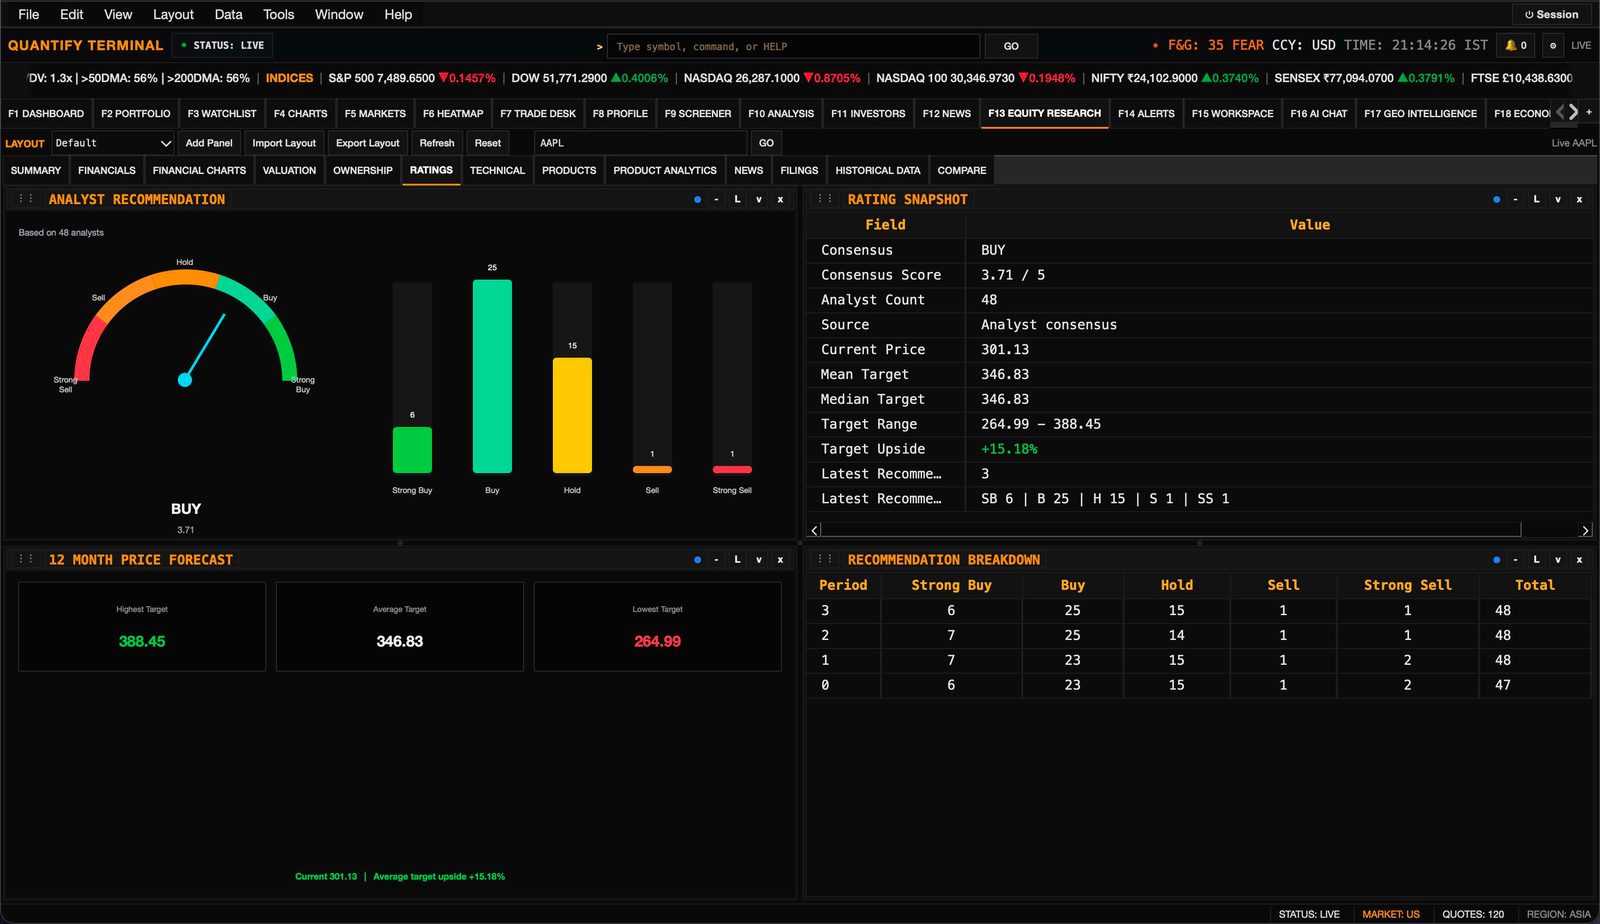1600x924 pixels.
Task: Grab the Recommendation Breakdown drag handle
Action: click(x=825, y=559)
